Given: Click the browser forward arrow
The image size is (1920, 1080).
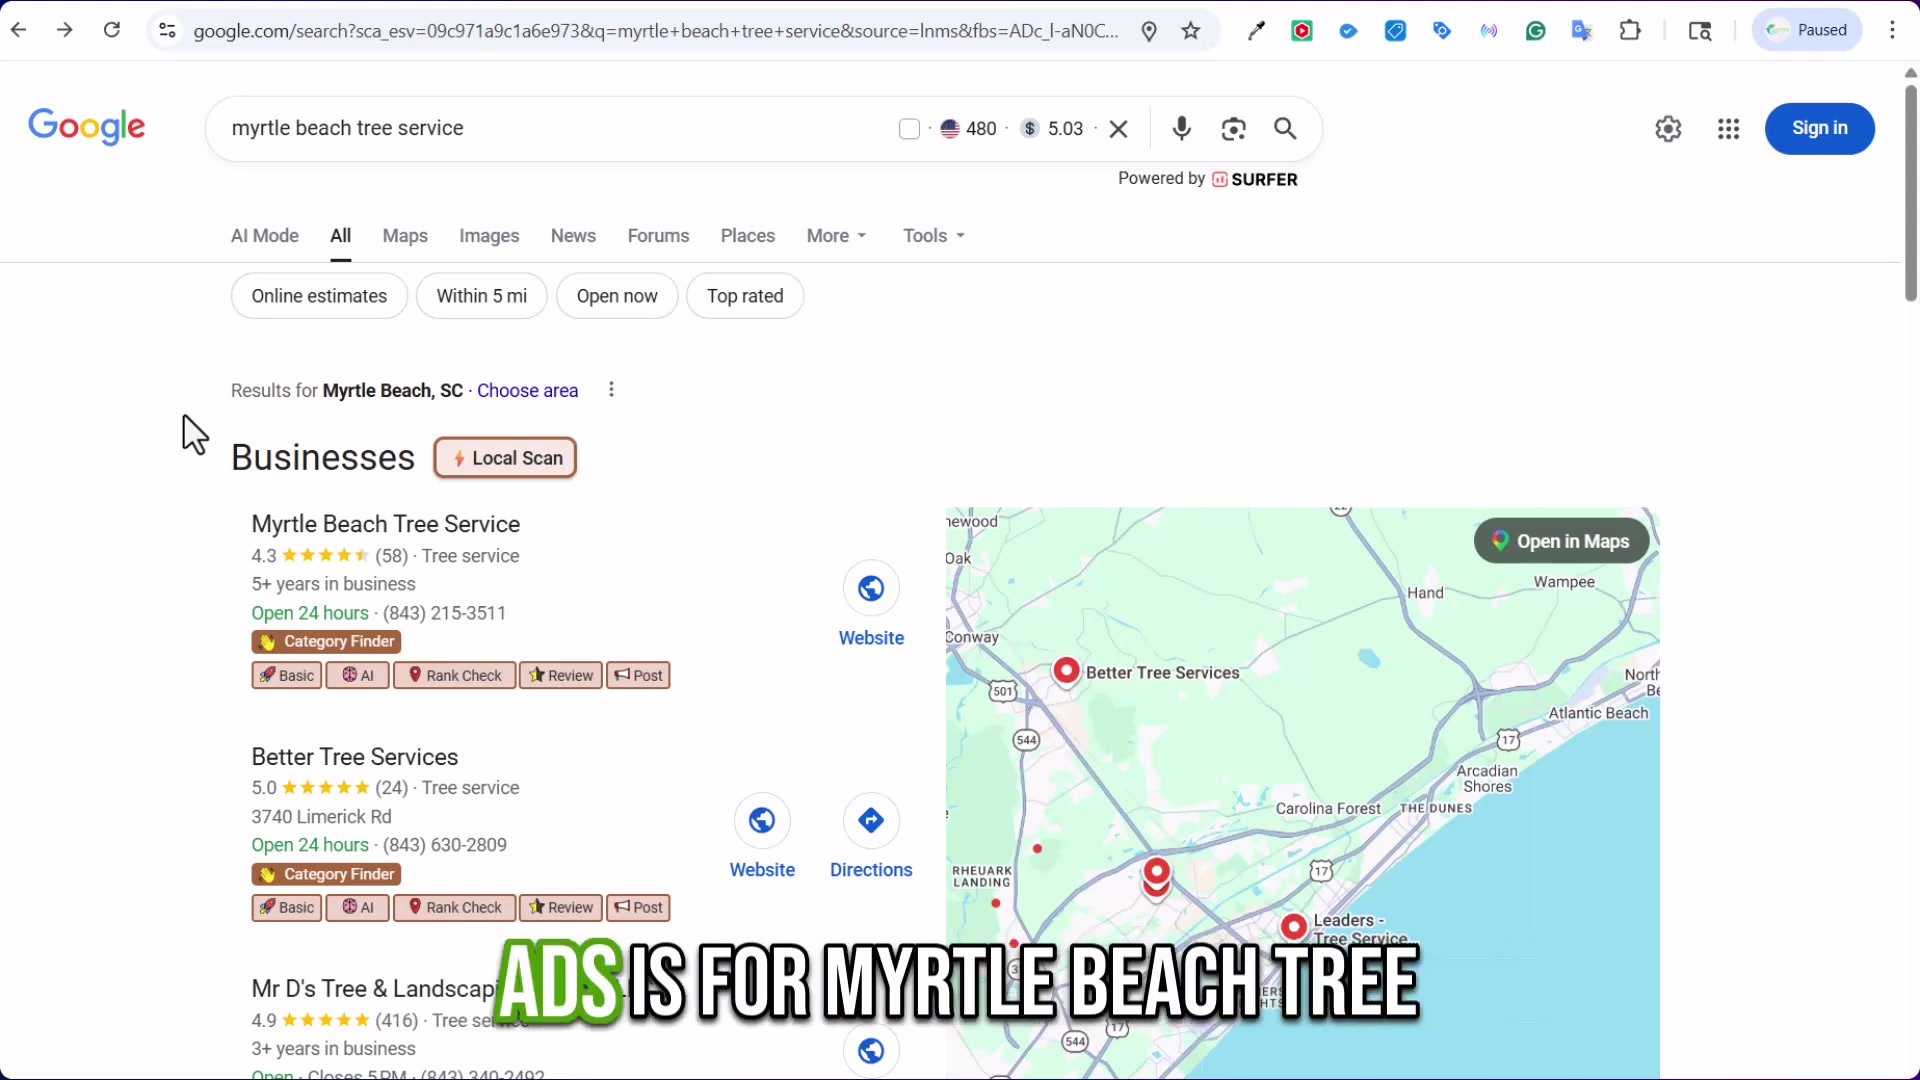Looking at the screenshot, I should (65, 30).
